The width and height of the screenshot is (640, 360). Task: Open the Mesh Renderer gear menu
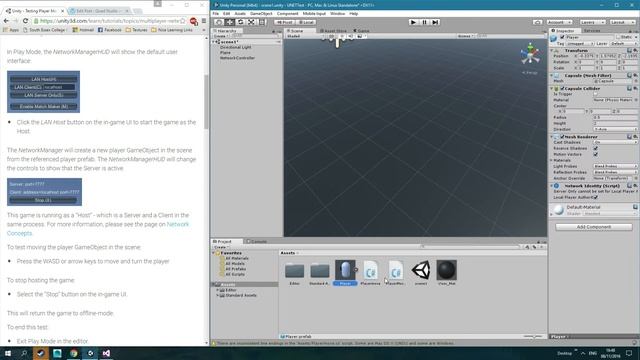pos(635,137)
